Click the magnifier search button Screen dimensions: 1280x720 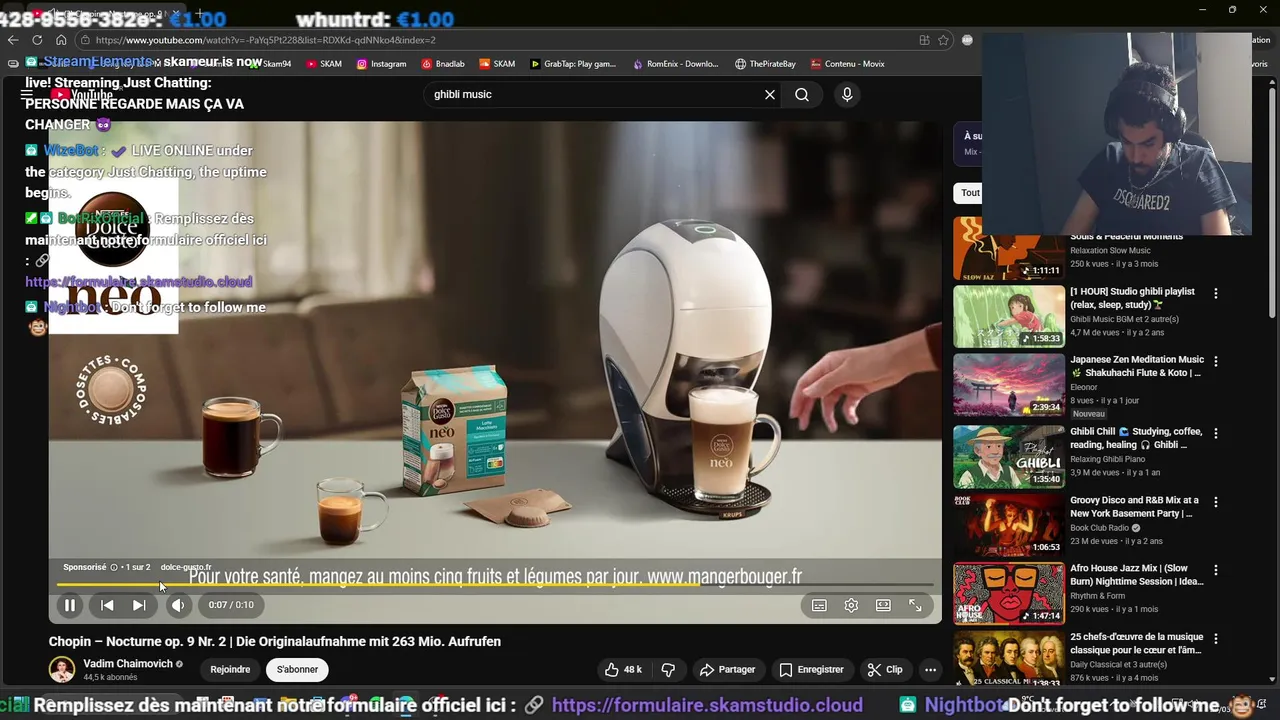(802, 94)
